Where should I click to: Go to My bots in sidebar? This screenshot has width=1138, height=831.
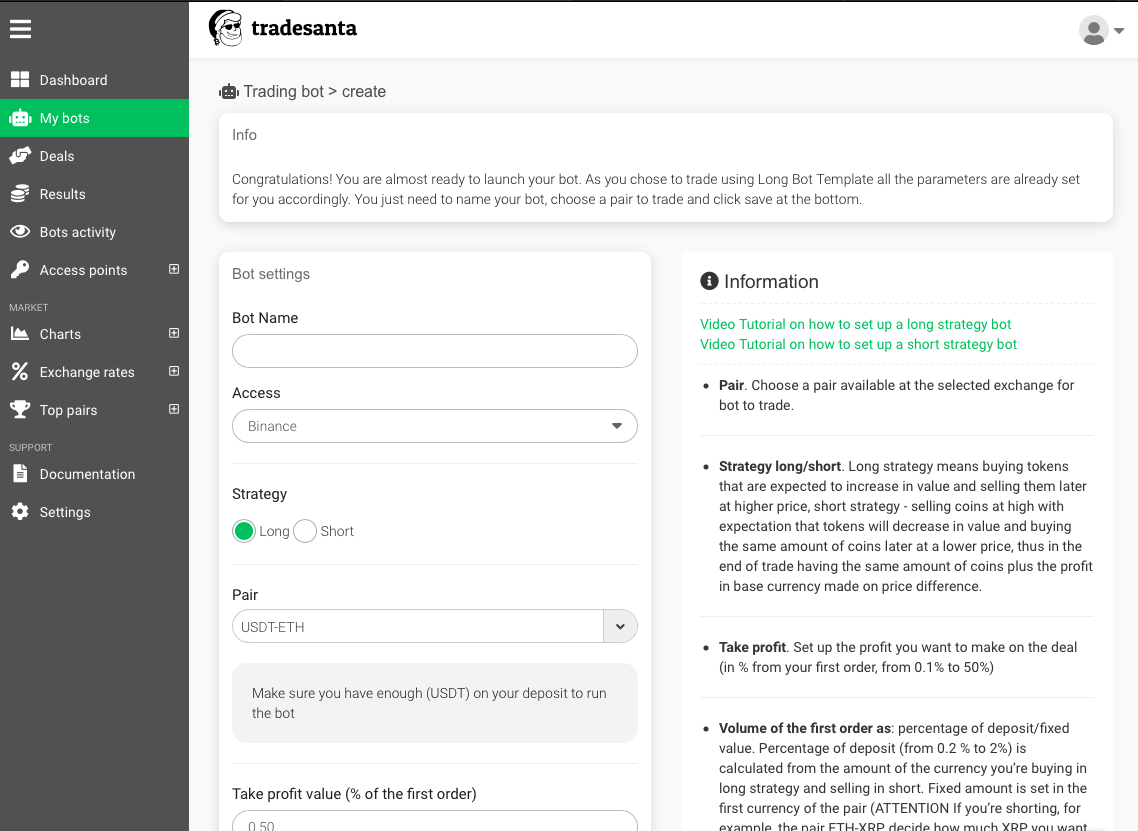coord(65,118)
